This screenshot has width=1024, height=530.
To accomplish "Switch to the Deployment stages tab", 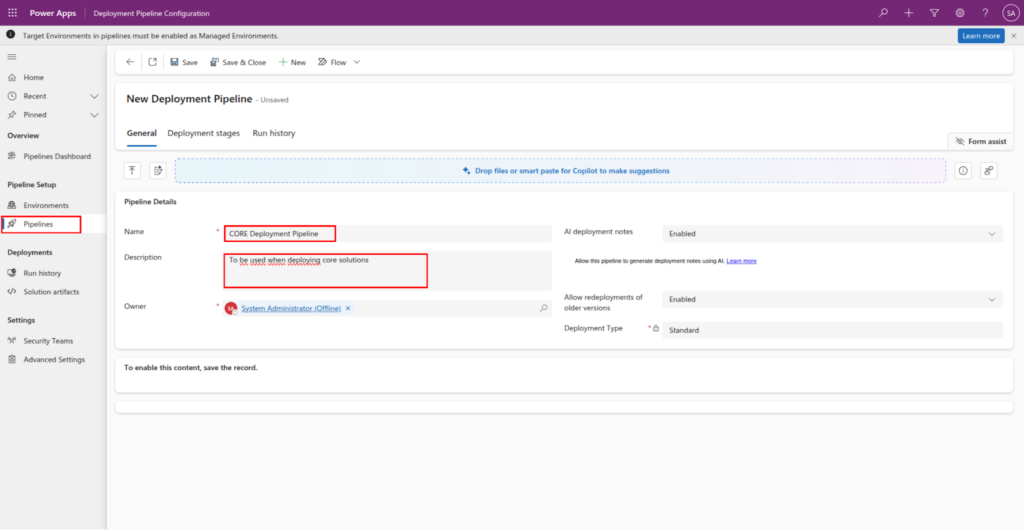I will [203, 133].
